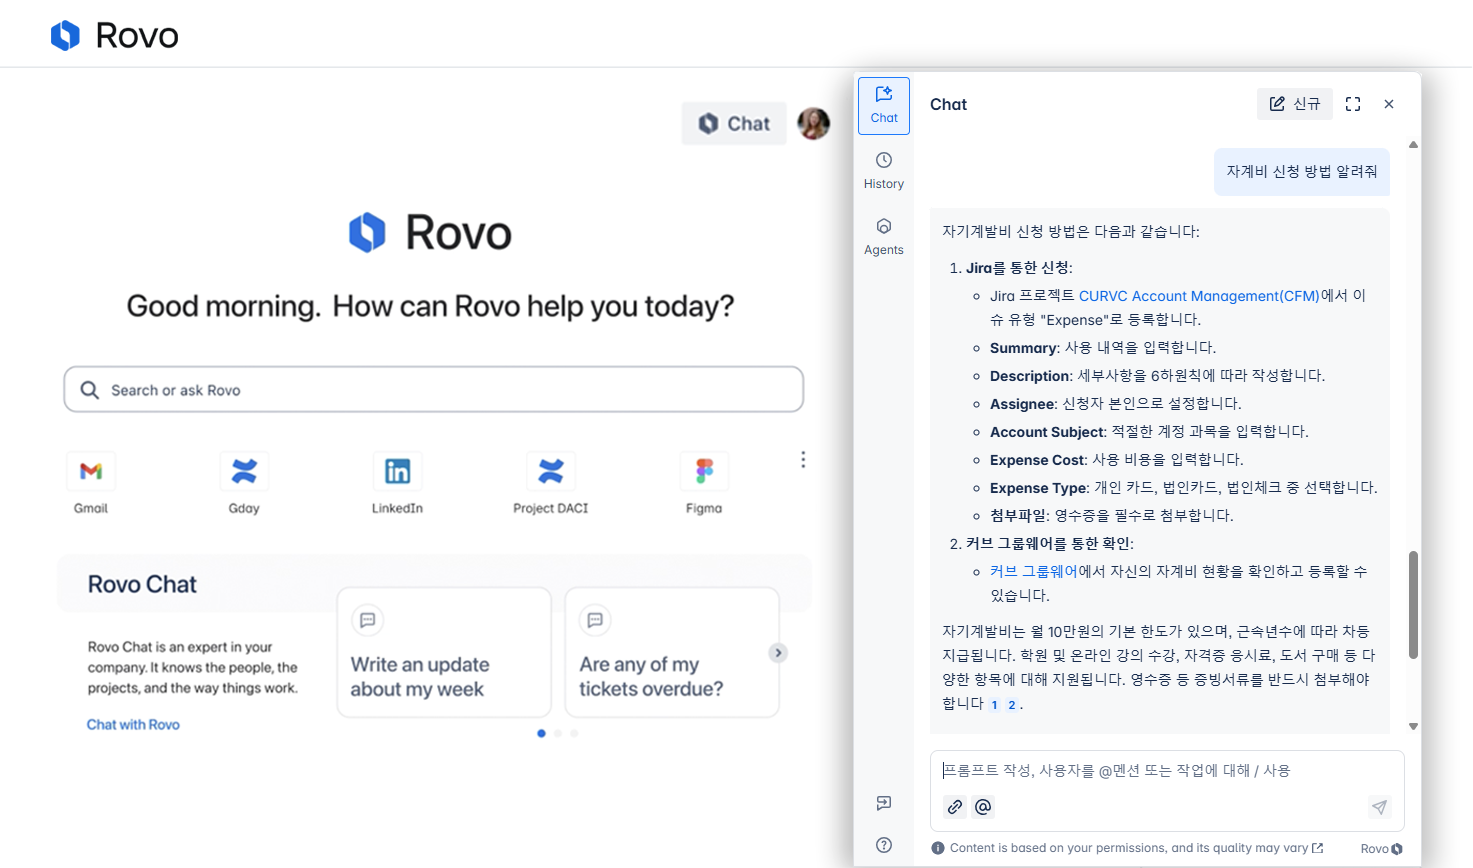1473x868 pixels.
Task: Switch to the Chat tab in sidebar
Action: click(x=884, y=105)
